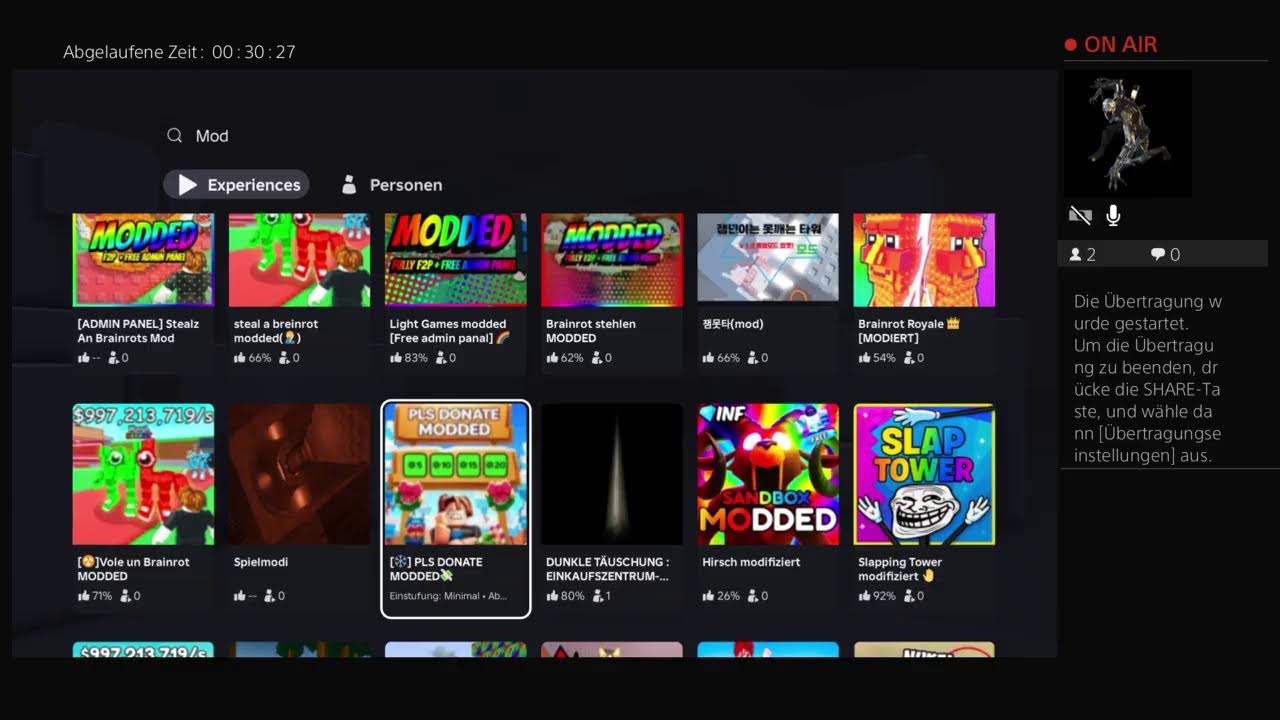Click the broadcast started message text
Viewport: 1280px width, 720px height.
click(x=1148, y=378)
